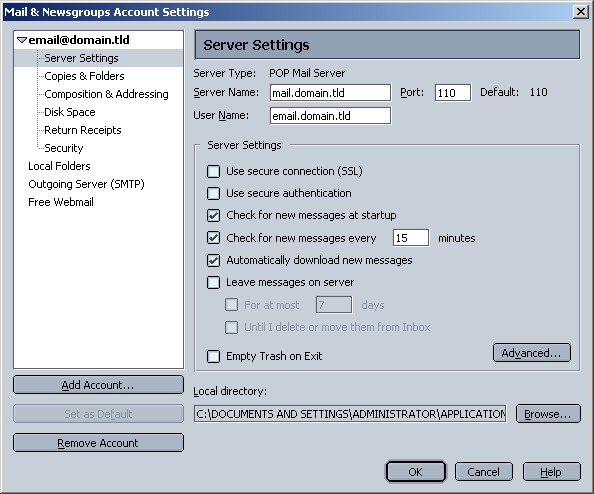Enable Use secure connection (SSL)
The image size is (594, 494).
[213, 171]
